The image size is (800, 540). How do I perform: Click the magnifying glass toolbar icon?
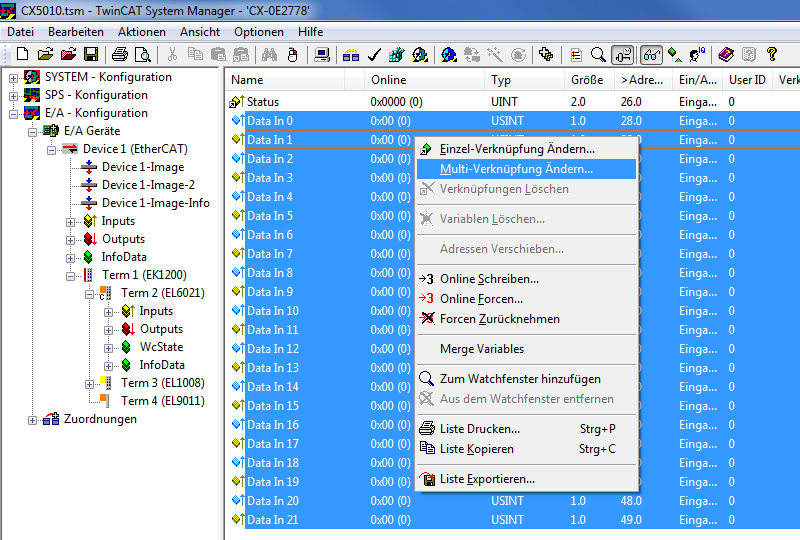[x=598, y=54]
